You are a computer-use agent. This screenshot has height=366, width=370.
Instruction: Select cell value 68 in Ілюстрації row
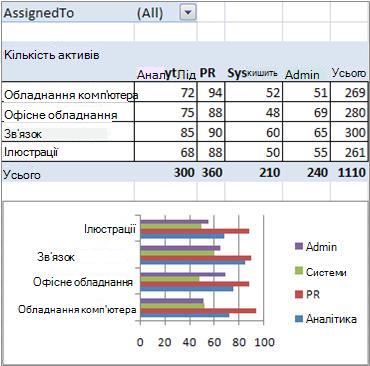click(x=188, y=152)
